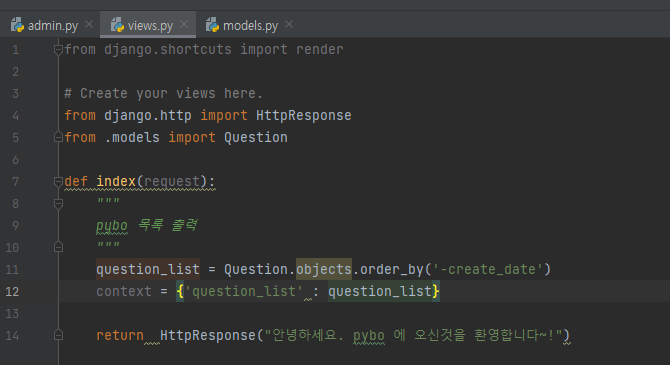Collapse the imports fold at line 1
Image resolution: width=670 pixels, height=365 pixels.
[x=59, y=50]
